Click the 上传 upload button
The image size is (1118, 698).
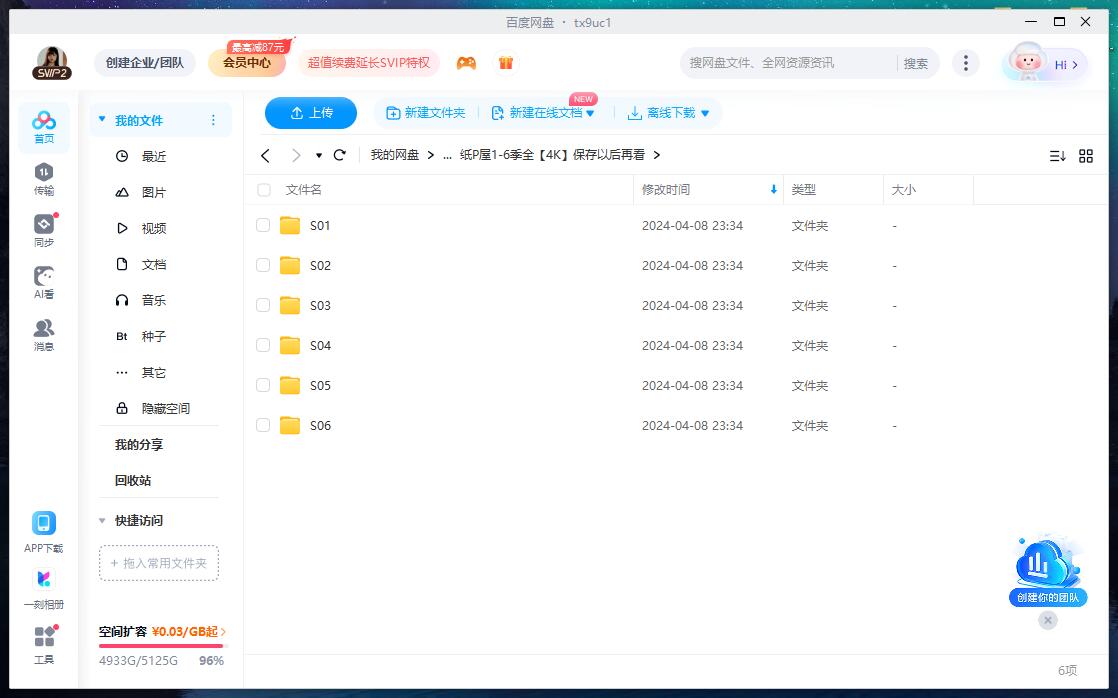[x=311, y=113]
